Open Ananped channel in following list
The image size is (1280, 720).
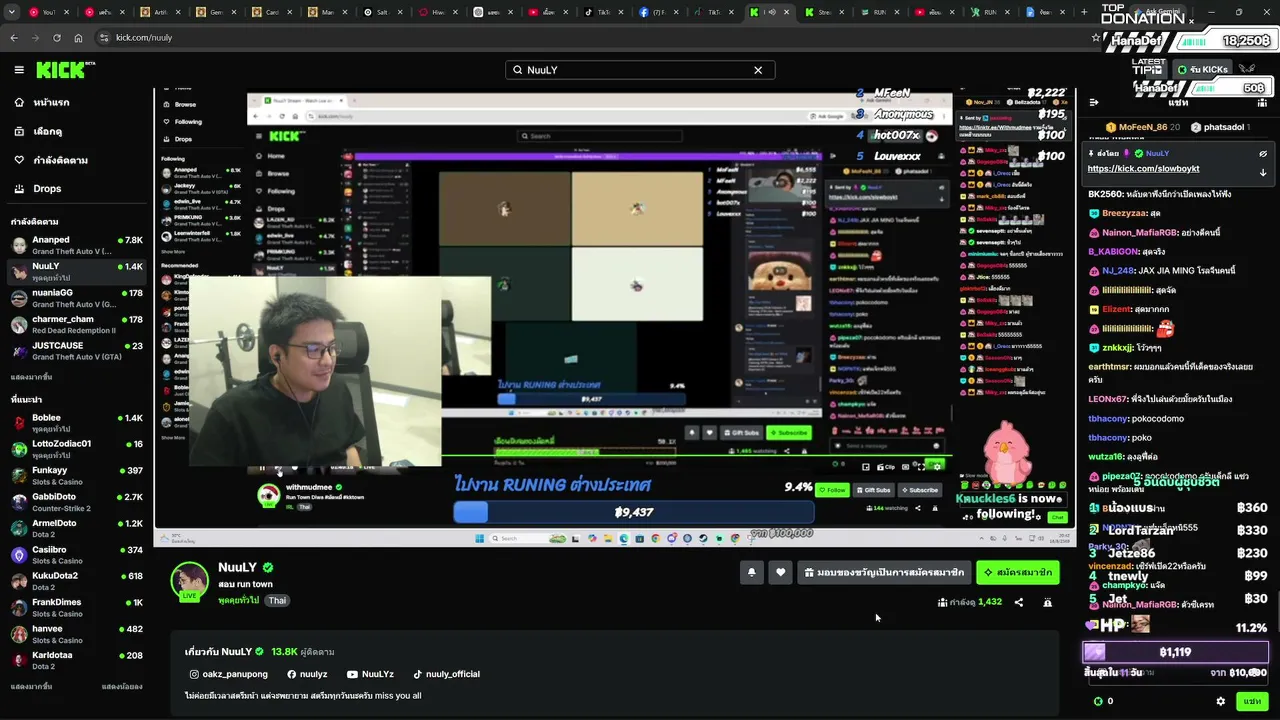point(78,245)
